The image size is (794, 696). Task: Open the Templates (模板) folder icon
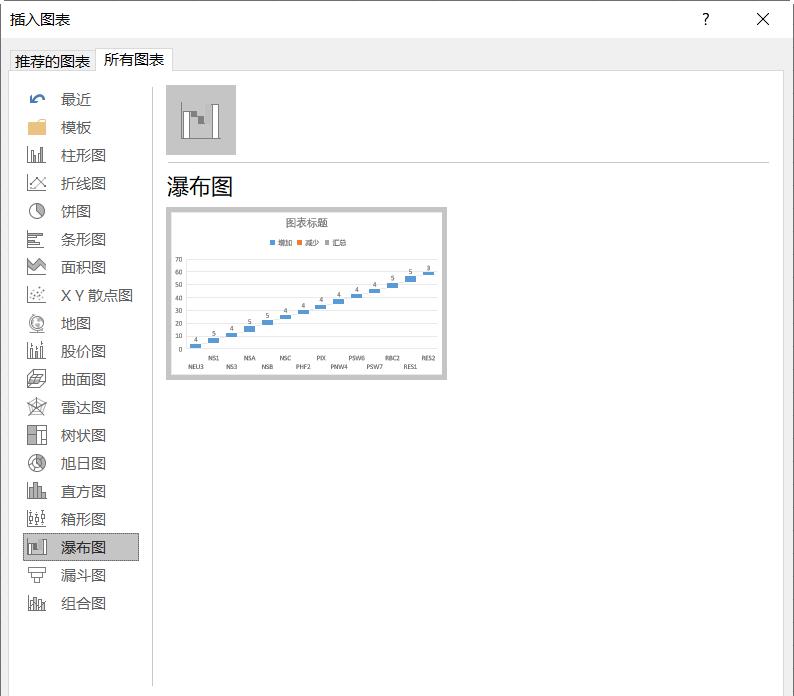click(37, 128)
